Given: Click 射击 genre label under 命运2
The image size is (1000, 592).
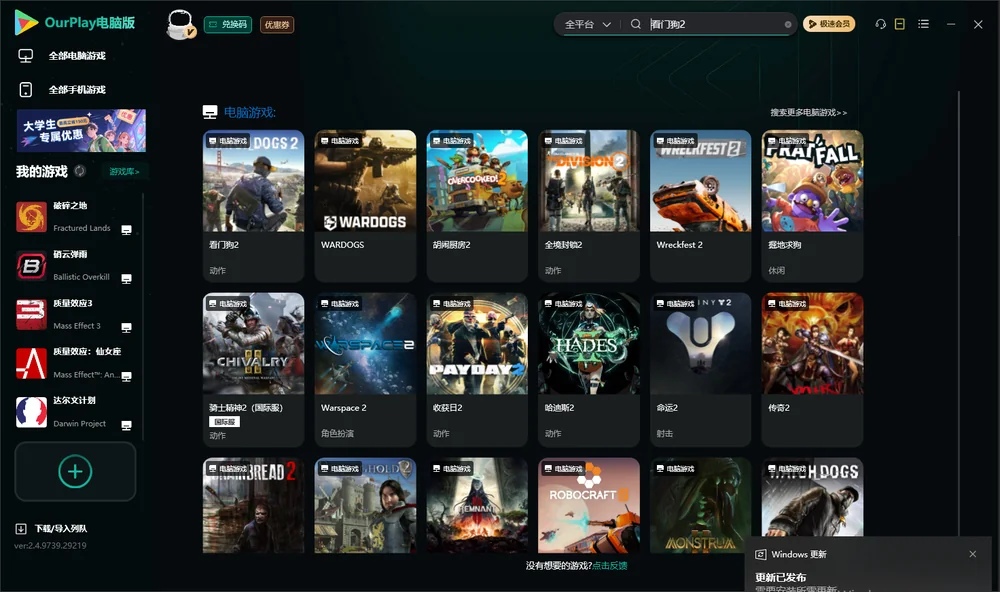Looking at the screenshot, I should 665,434.
